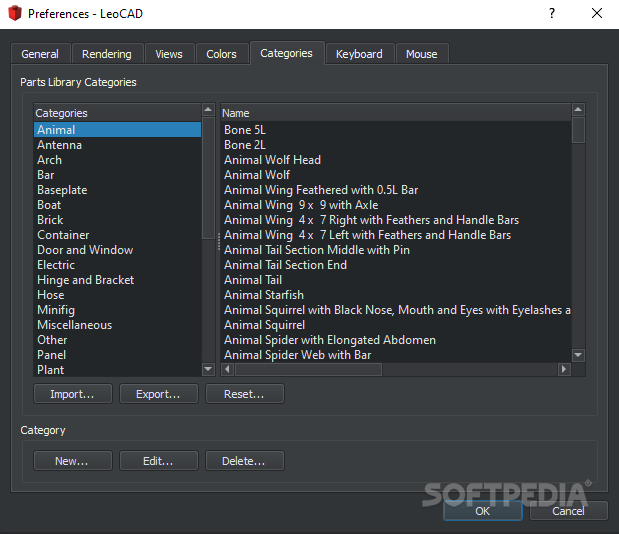This screenshot has height=534, width=619.
Task: Select the Bar category
Action: [x=118, y=175]
